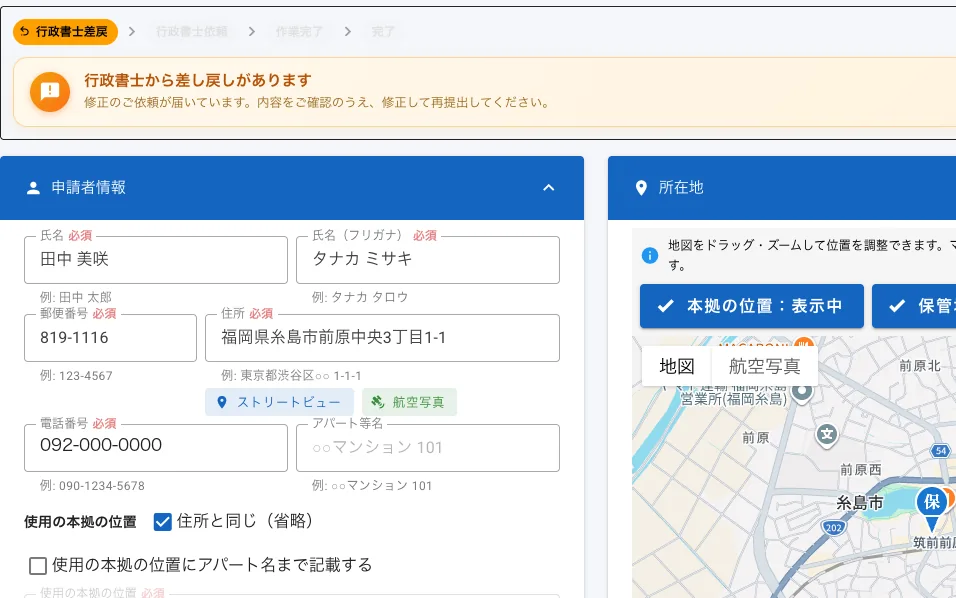Click the route 54 shield on map
Image resolution: width=956 pixels, height=598 pixels.
941,451
